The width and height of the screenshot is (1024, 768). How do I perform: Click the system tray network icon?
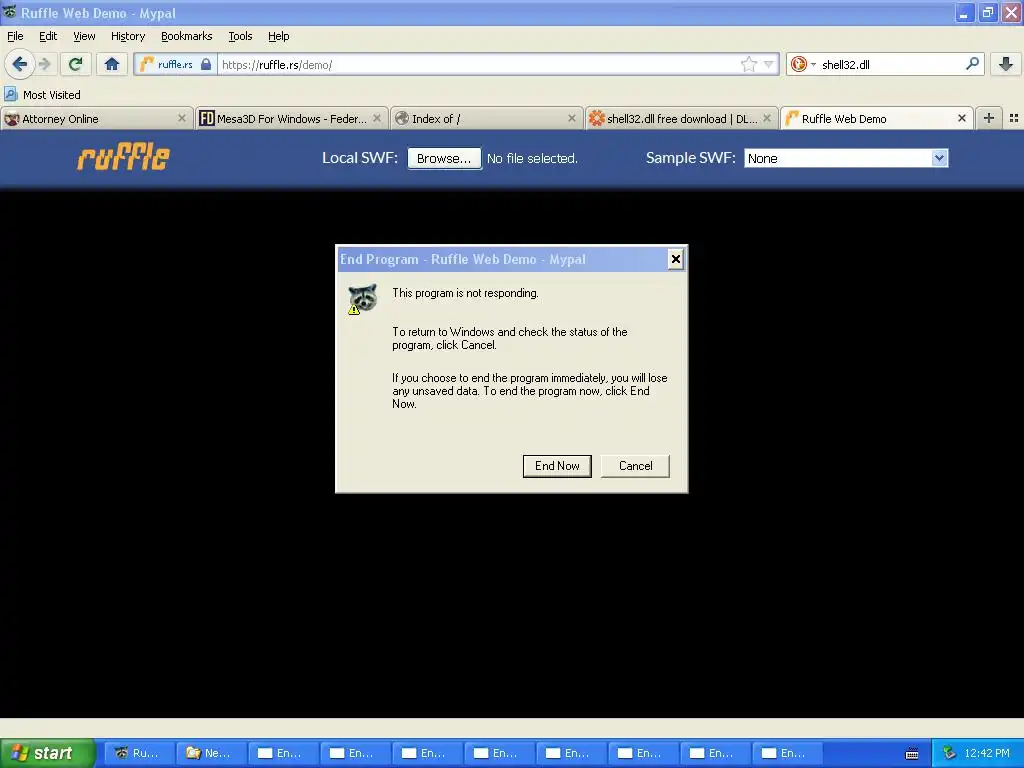pos(950,753)
